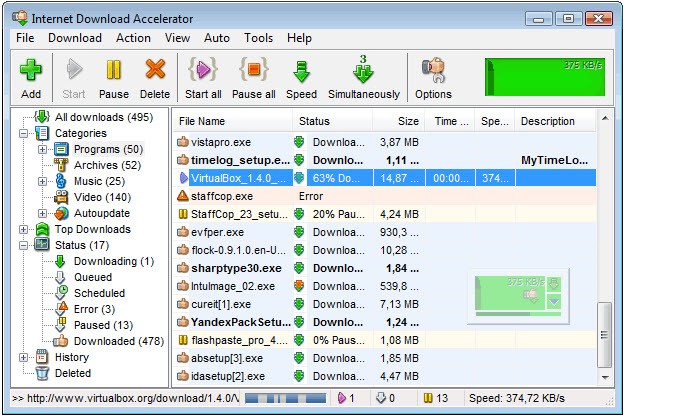Viewport: 691px width, 420px height.
Task: Select idasetup[2].exe file row
Action: (384, 376)
